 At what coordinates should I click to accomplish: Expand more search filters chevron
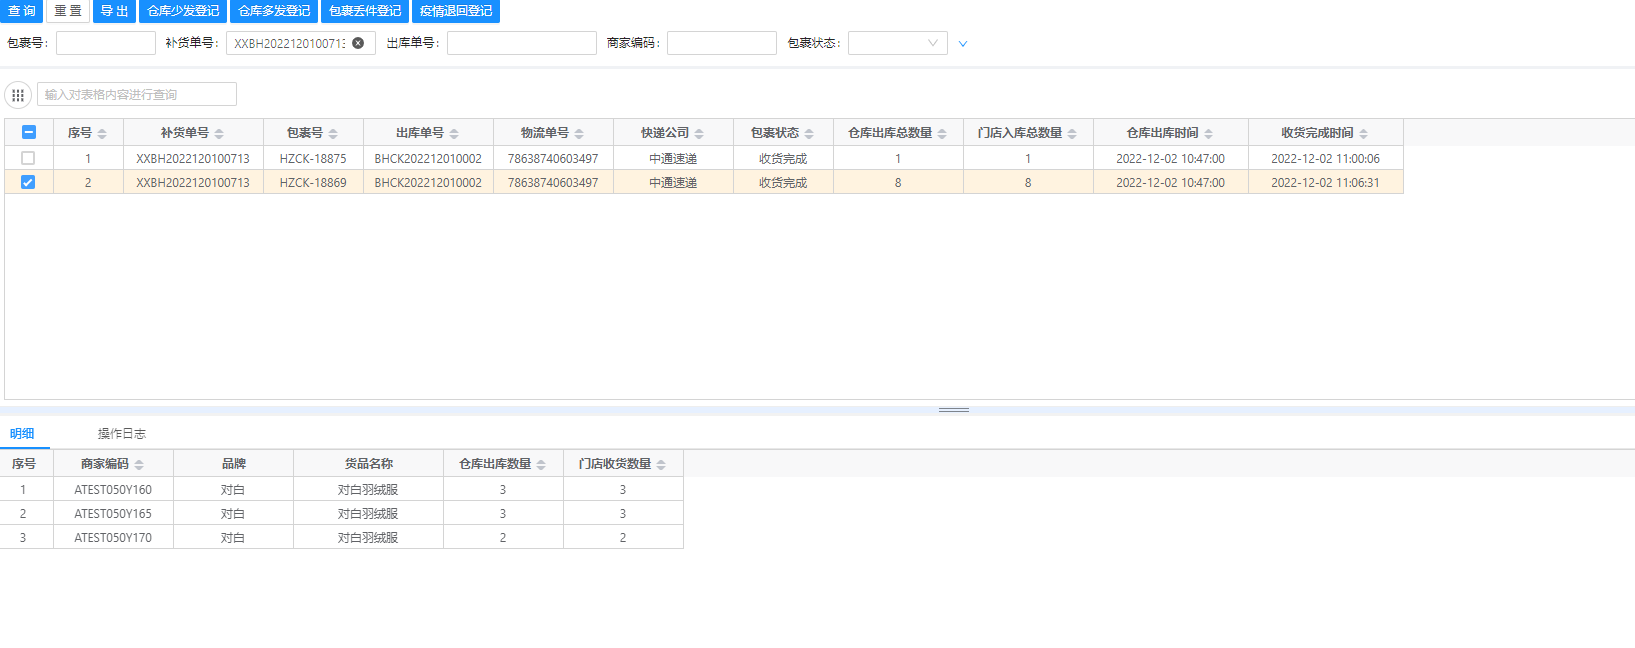coord(963,44)
